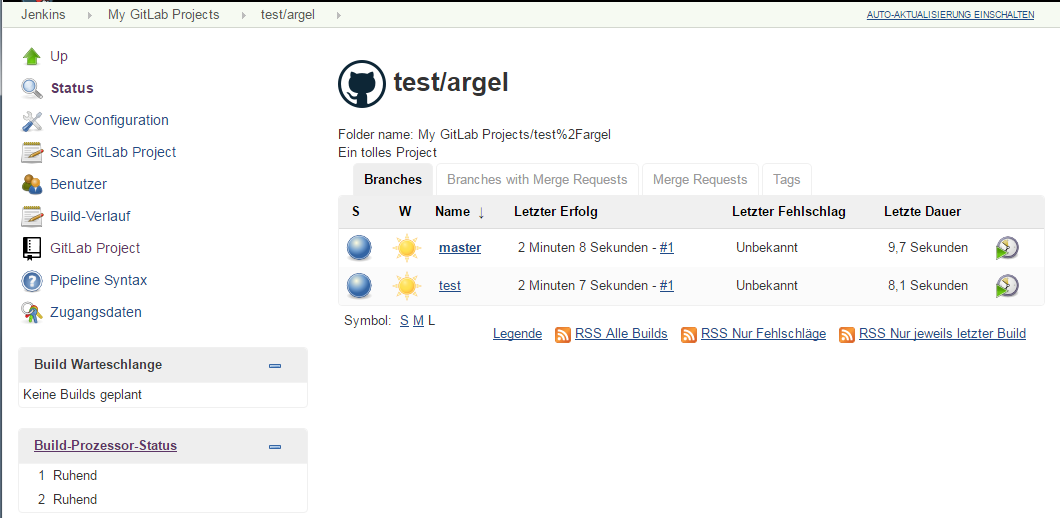This screenshot has height=518, width=1060.
Task: Switch to the Branches tab
Action: pos(393,179)
